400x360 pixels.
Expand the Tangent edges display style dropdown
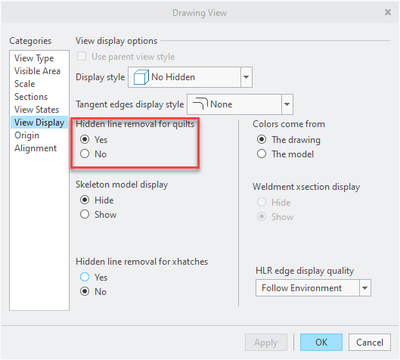[x=287, y=104]
